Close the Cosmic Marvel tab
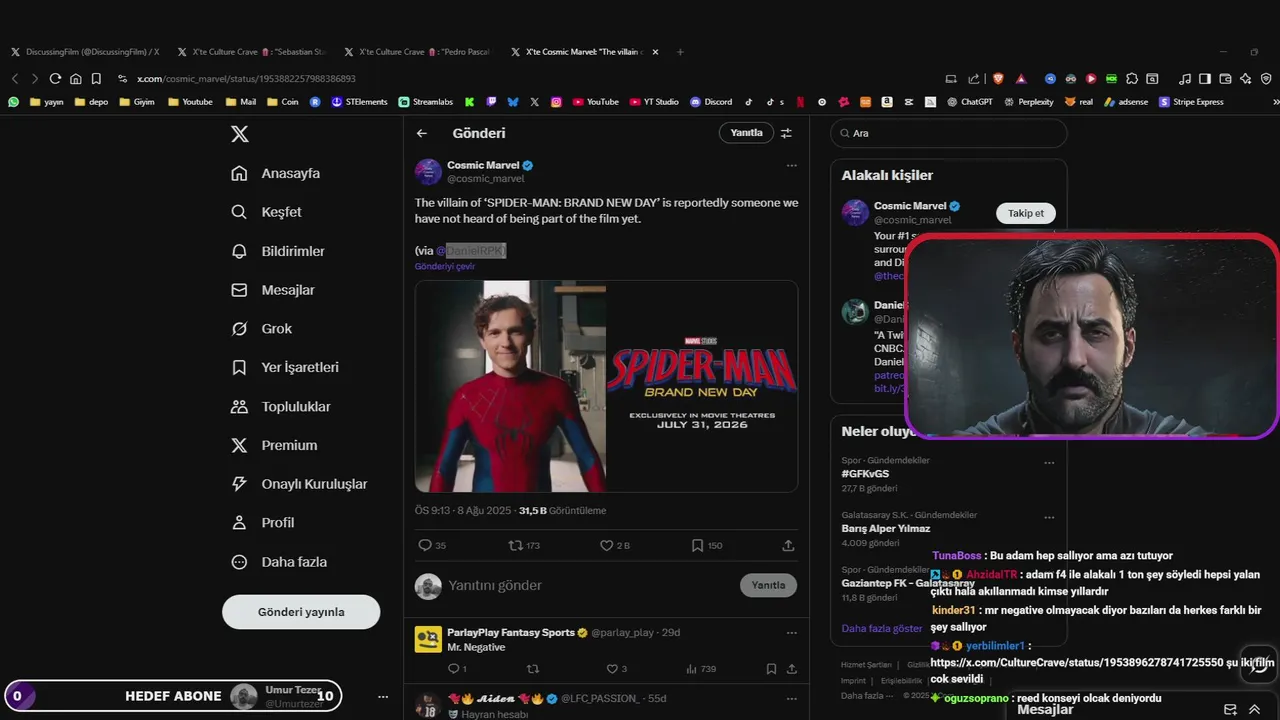This screenshot has width=1280, height=720. coord(655,52)
